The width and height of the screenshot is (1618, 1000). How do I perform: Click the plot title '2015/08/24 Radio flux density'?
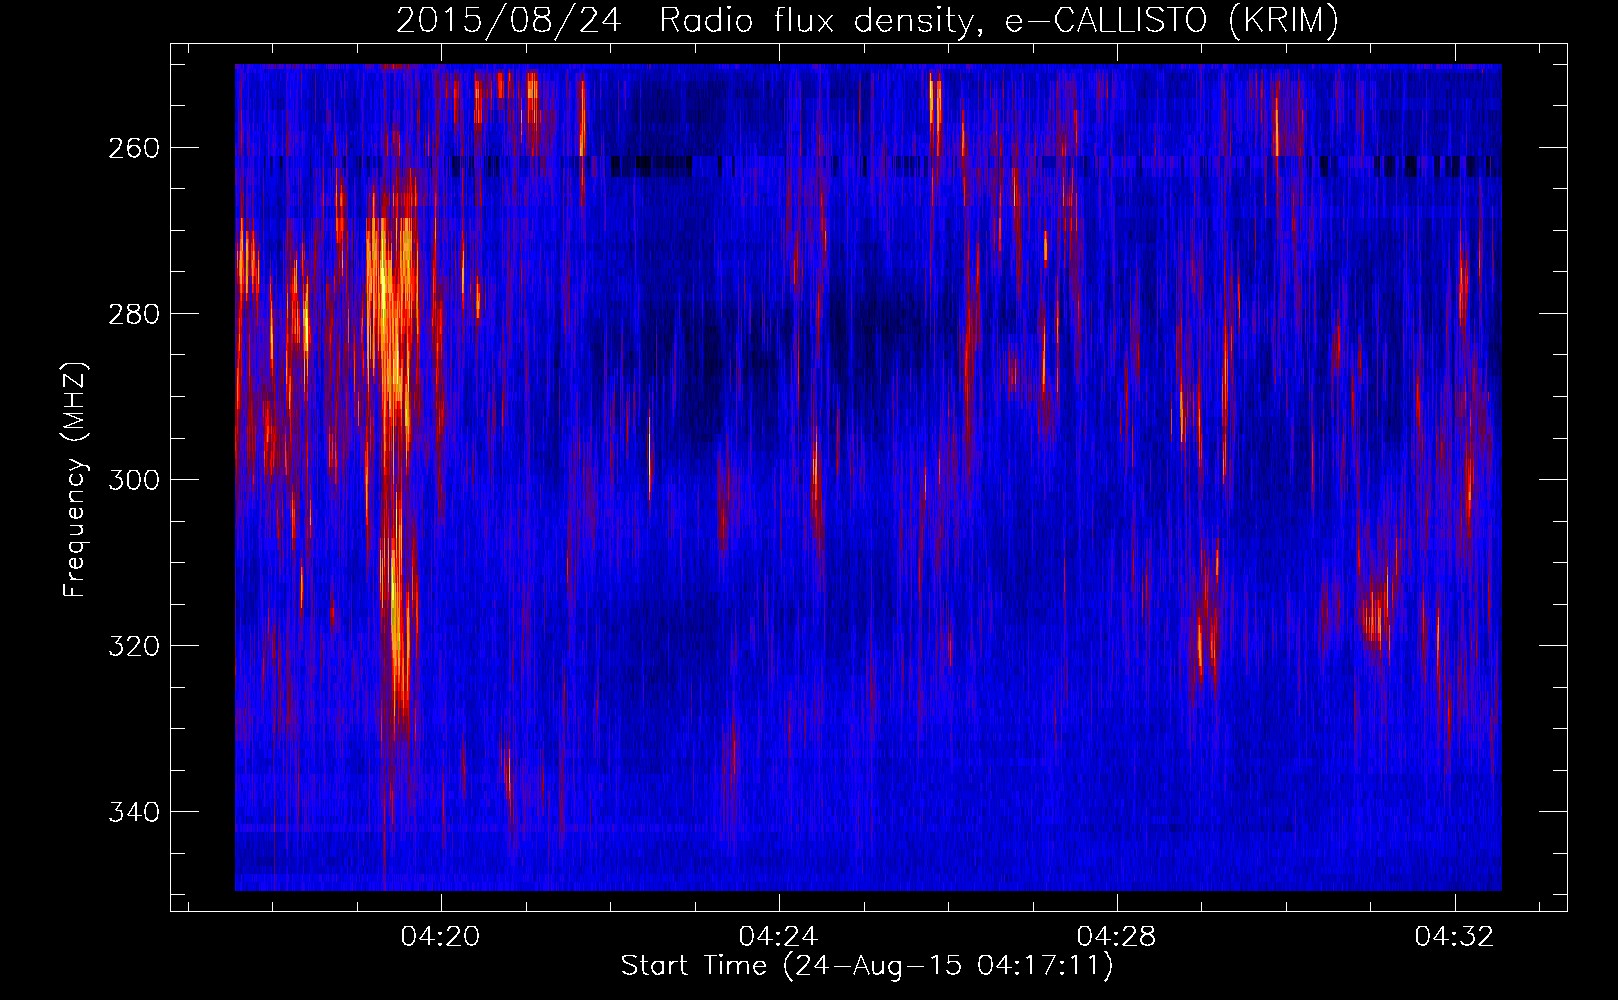(x=867, y=20)
